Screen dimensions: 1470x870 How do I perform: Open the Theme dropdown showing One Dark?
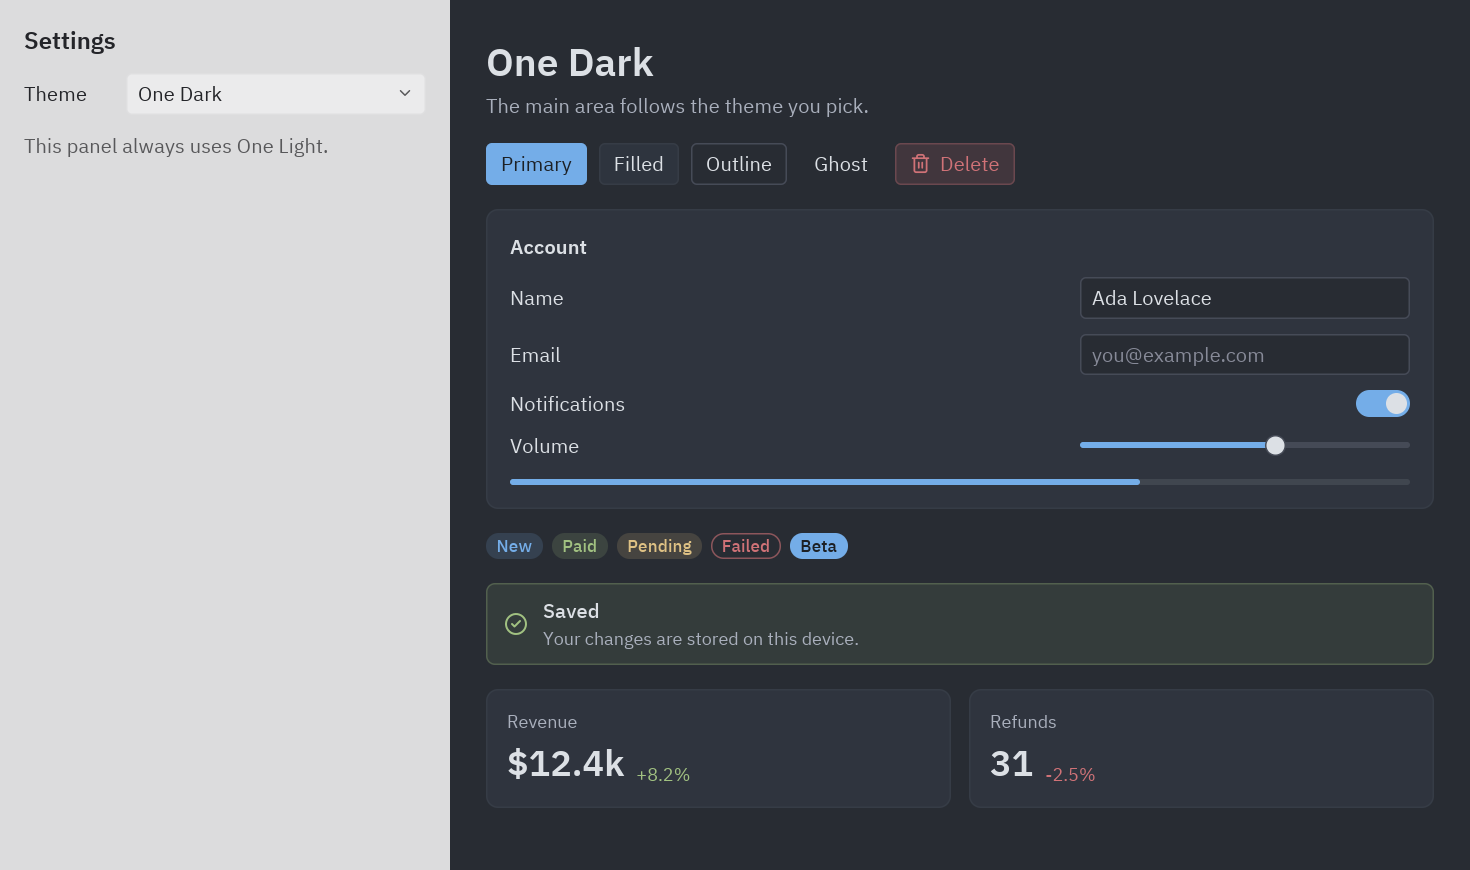coord(276,94)
